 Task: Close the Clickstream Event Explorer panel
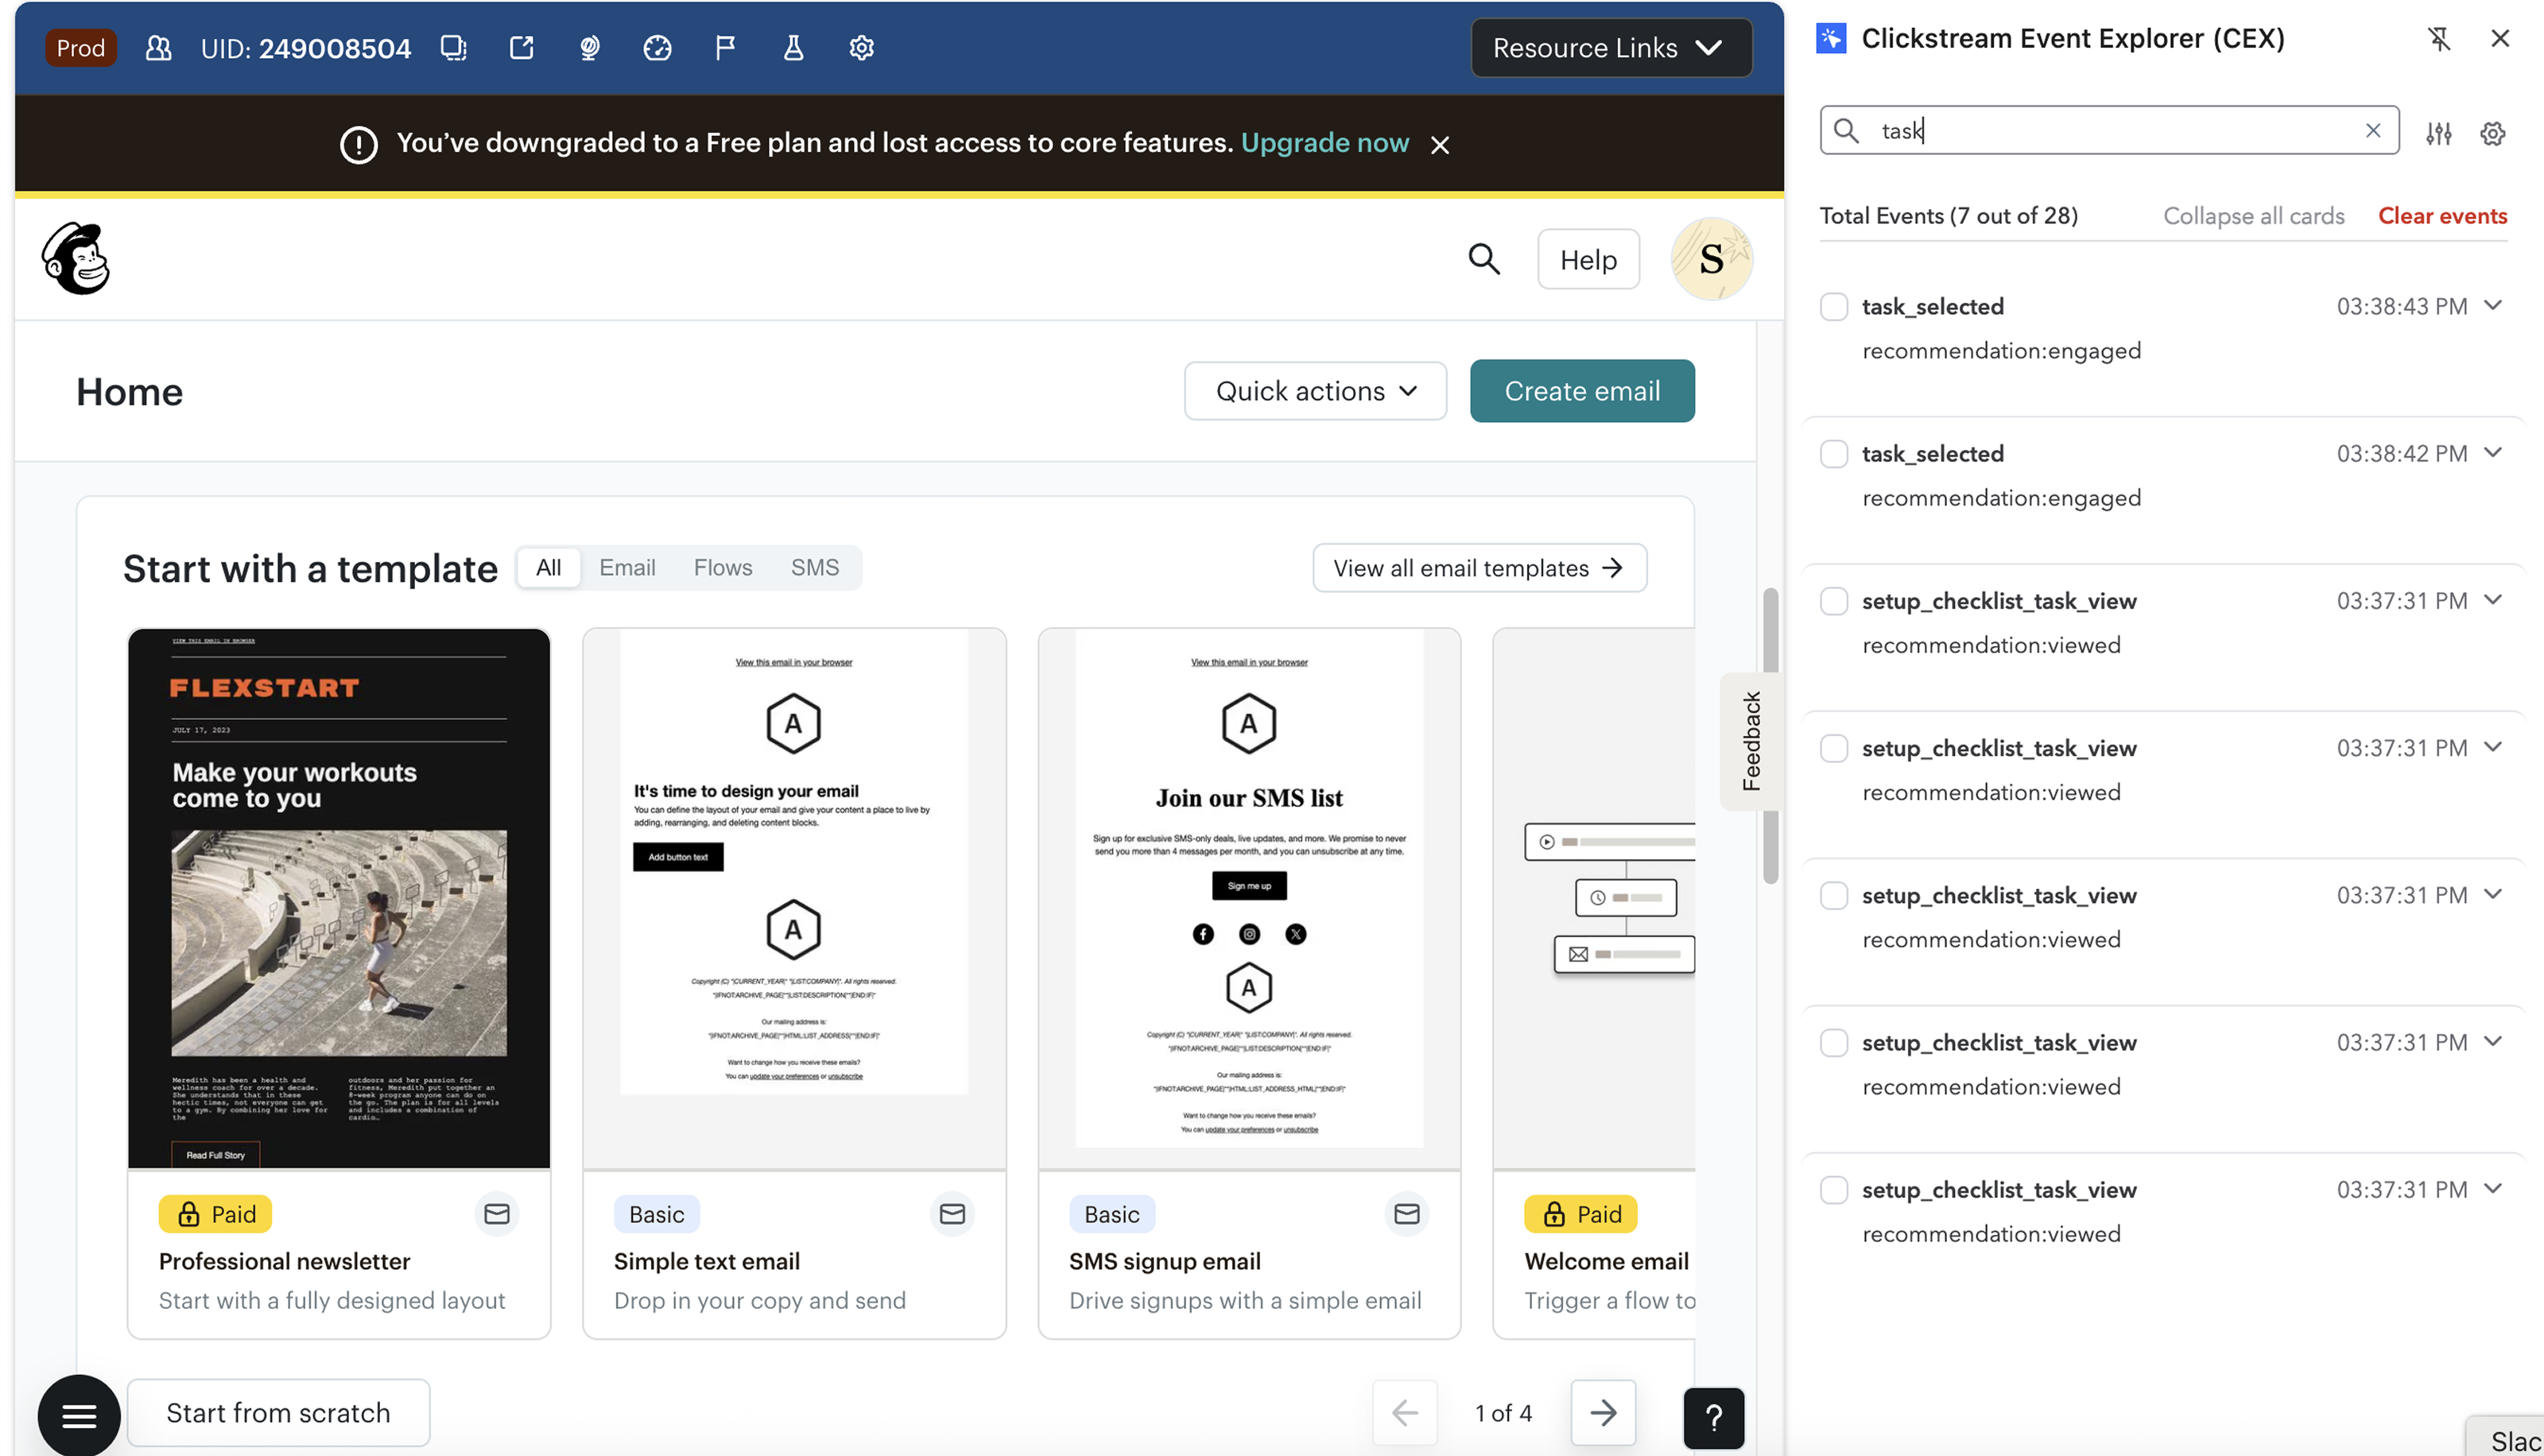2500,39
